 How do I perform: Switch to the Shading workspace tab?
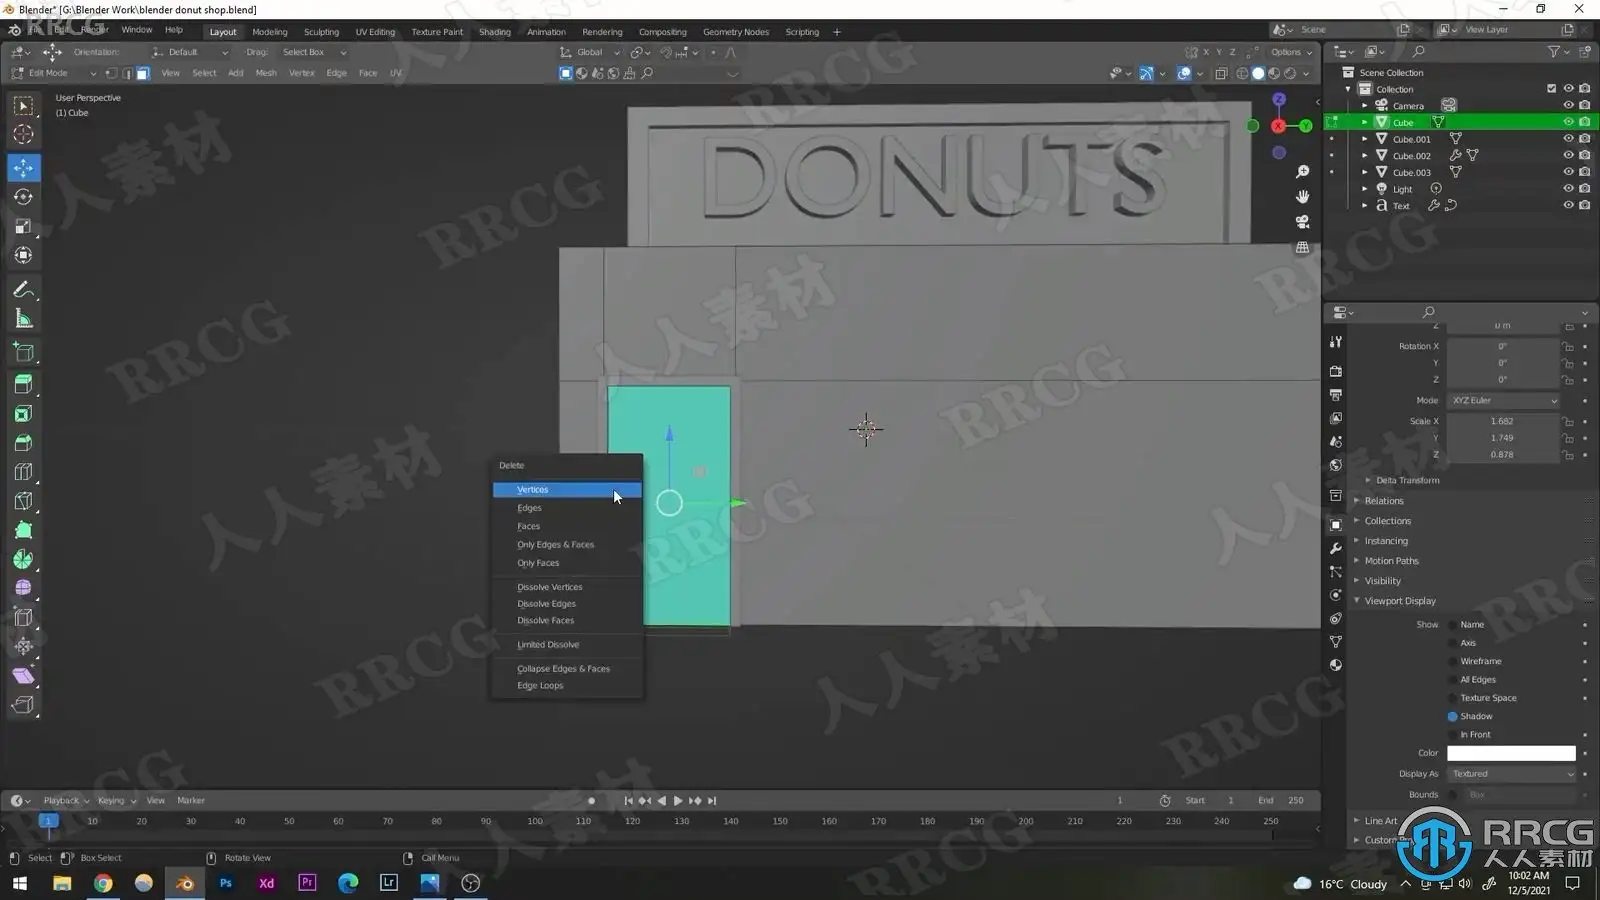point(494,32)
